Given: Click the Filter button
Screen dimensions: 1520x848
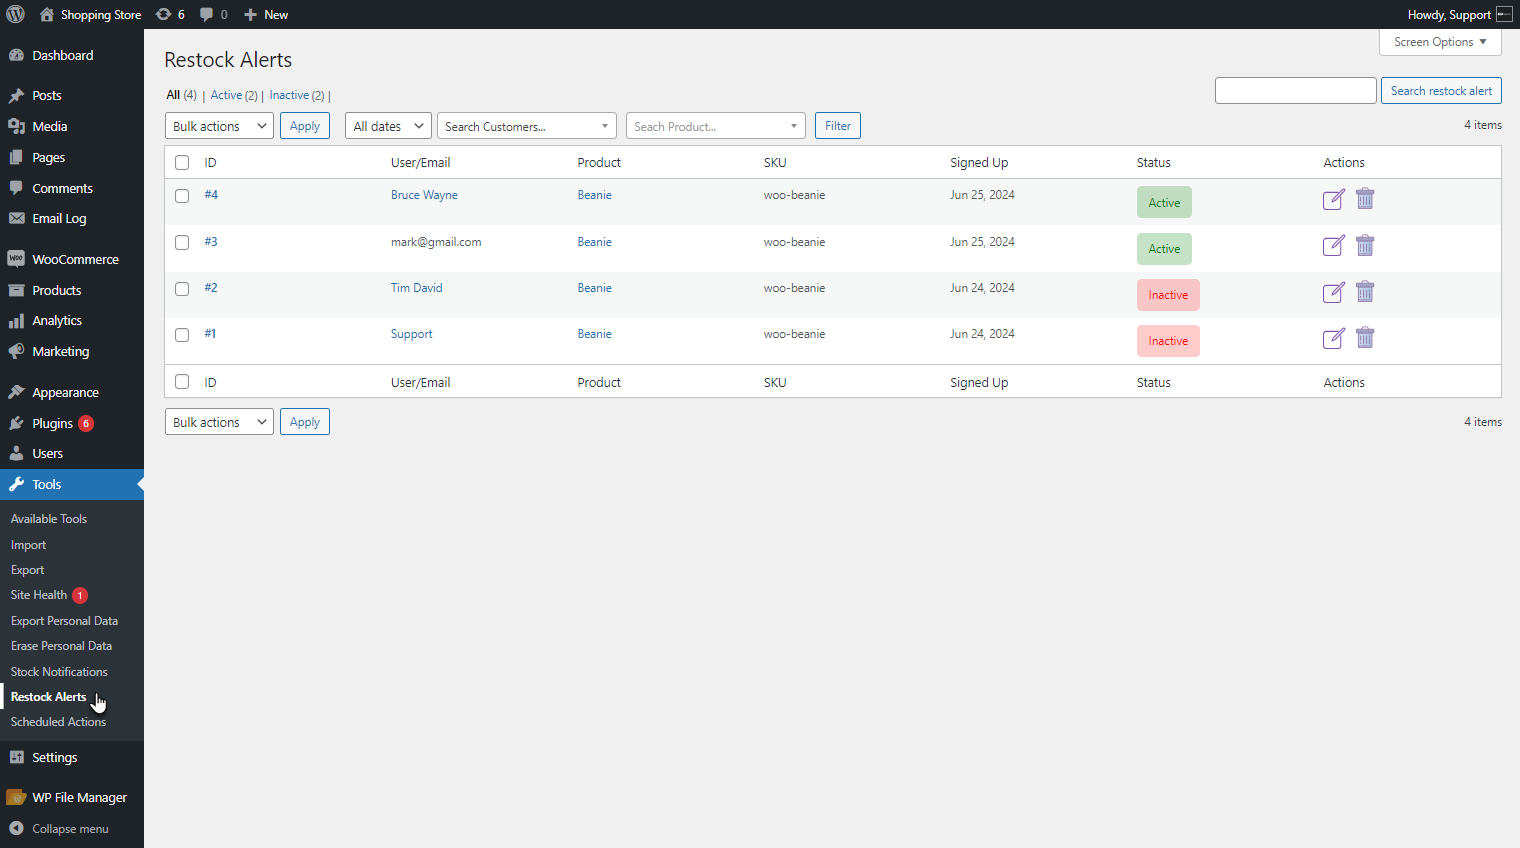Looking at the screenshot, I should coord(838,126).
